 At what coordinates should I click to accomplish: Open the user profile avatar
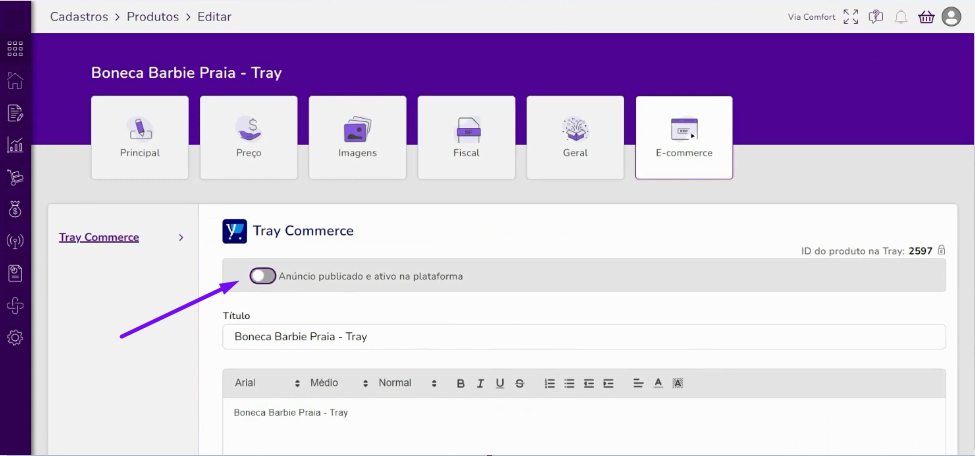tap(951, 17)
